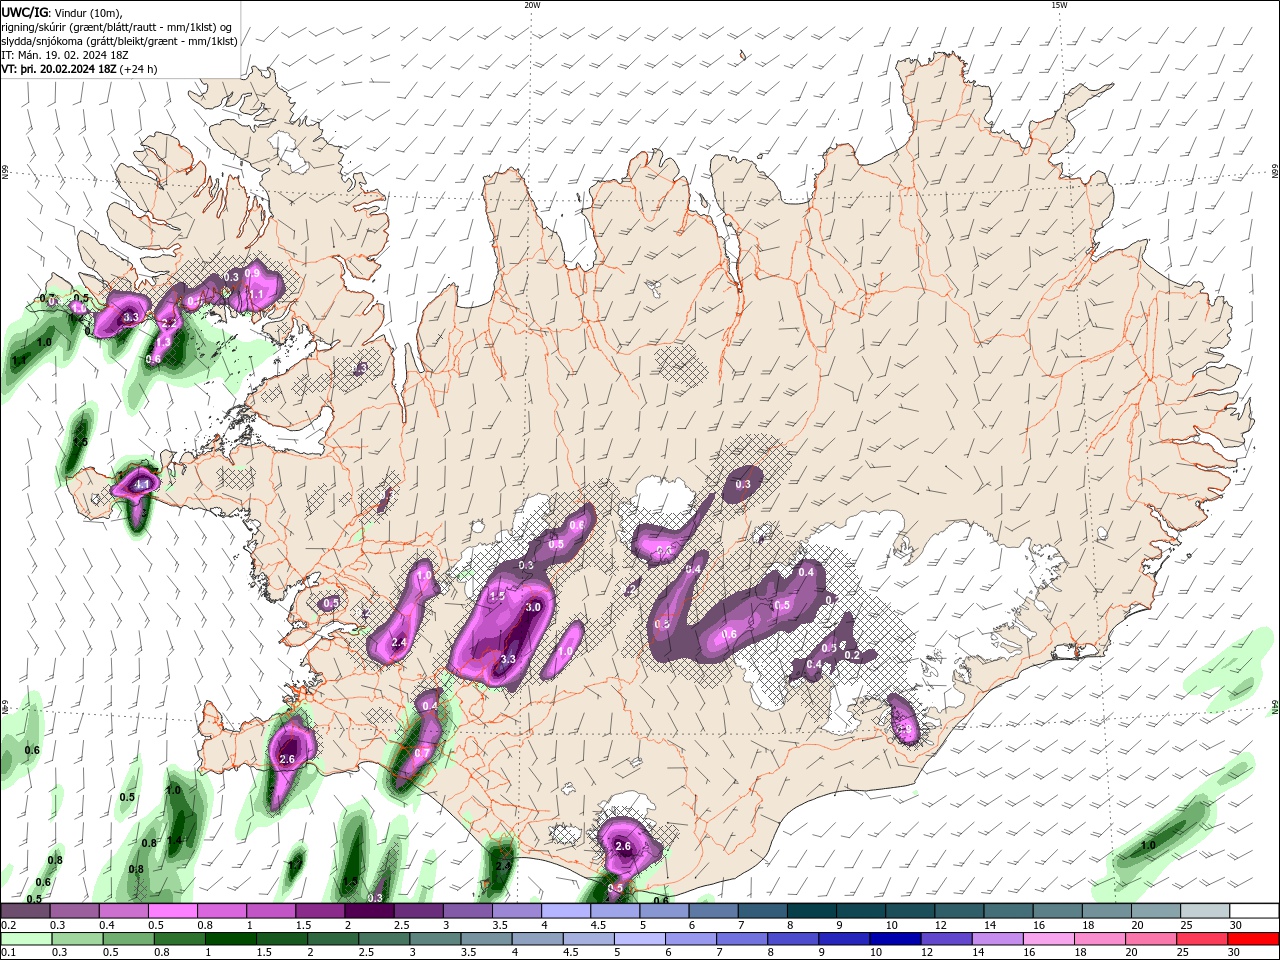Click the "0.1" label in the rain legend
The width and height of the screenshot is (1280, 960).
(9, 953)
